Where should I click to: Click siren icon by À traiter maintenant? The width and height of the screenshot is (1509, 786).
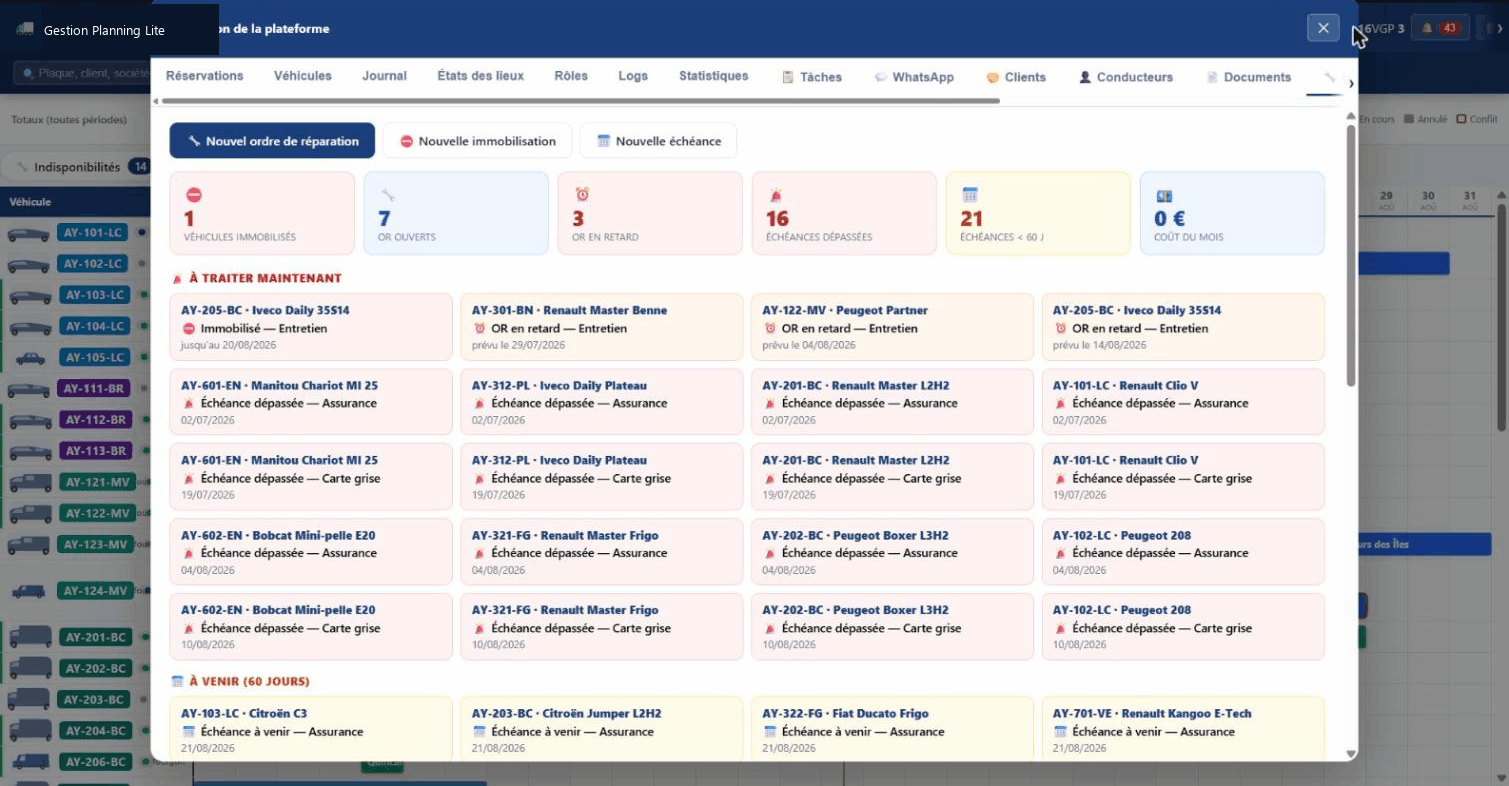[177, 279]
